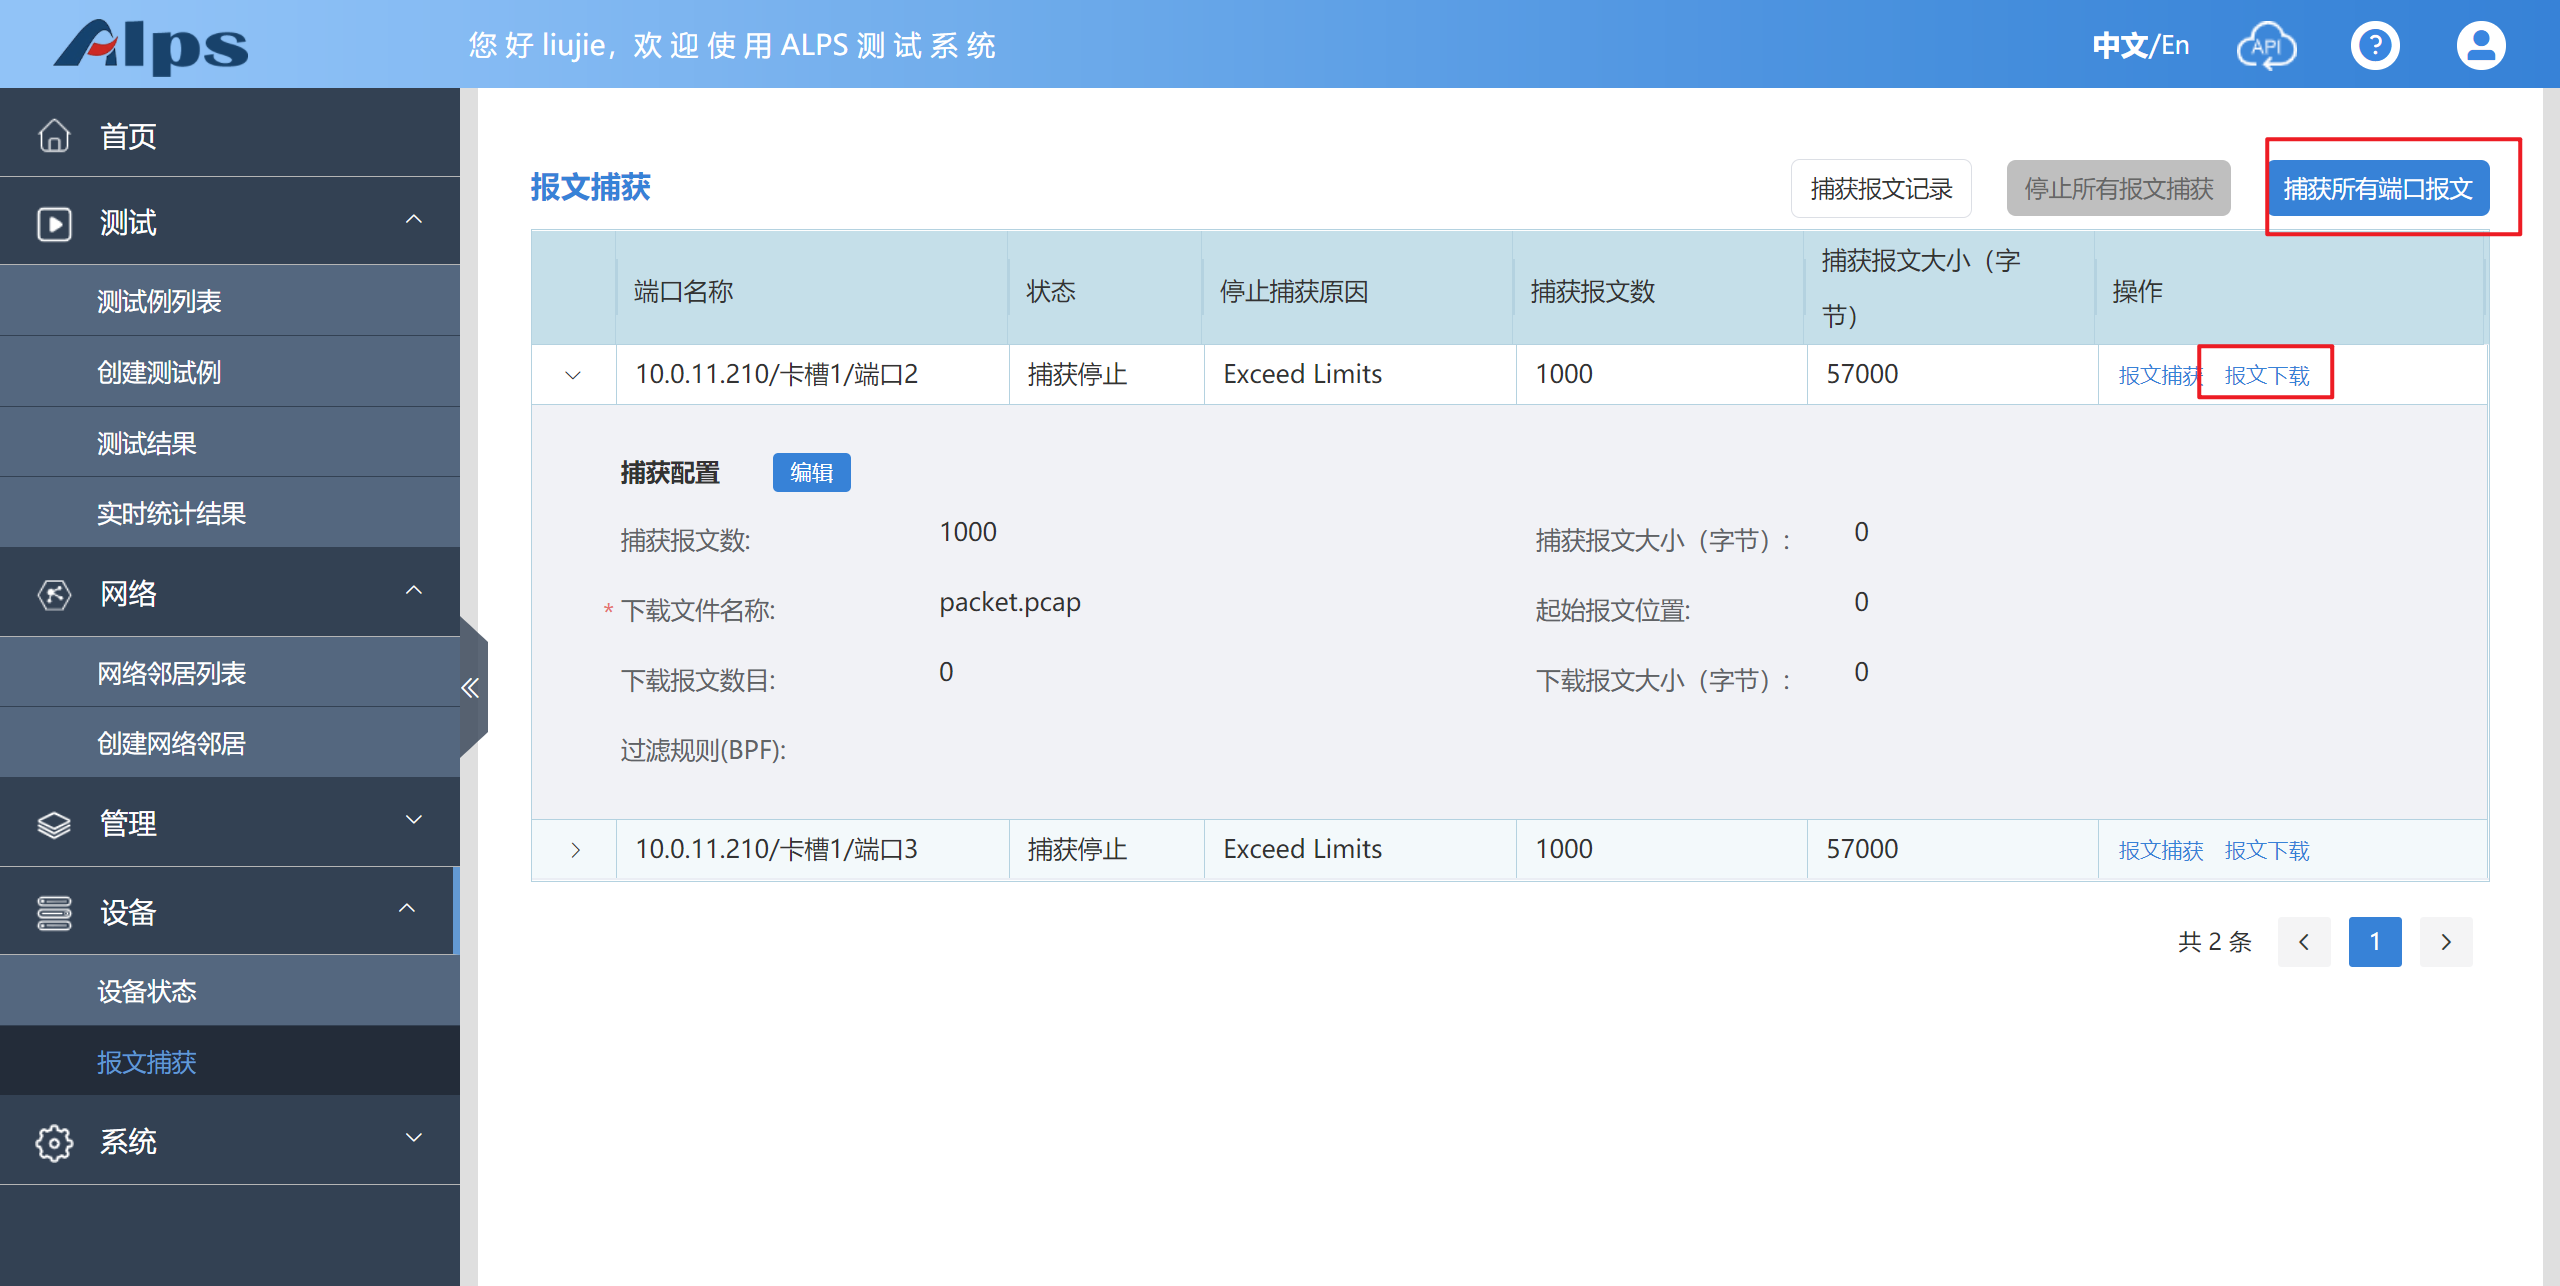Expand the 系统 menu section
The image size is (2560, 1286).
coord(413,1138)
